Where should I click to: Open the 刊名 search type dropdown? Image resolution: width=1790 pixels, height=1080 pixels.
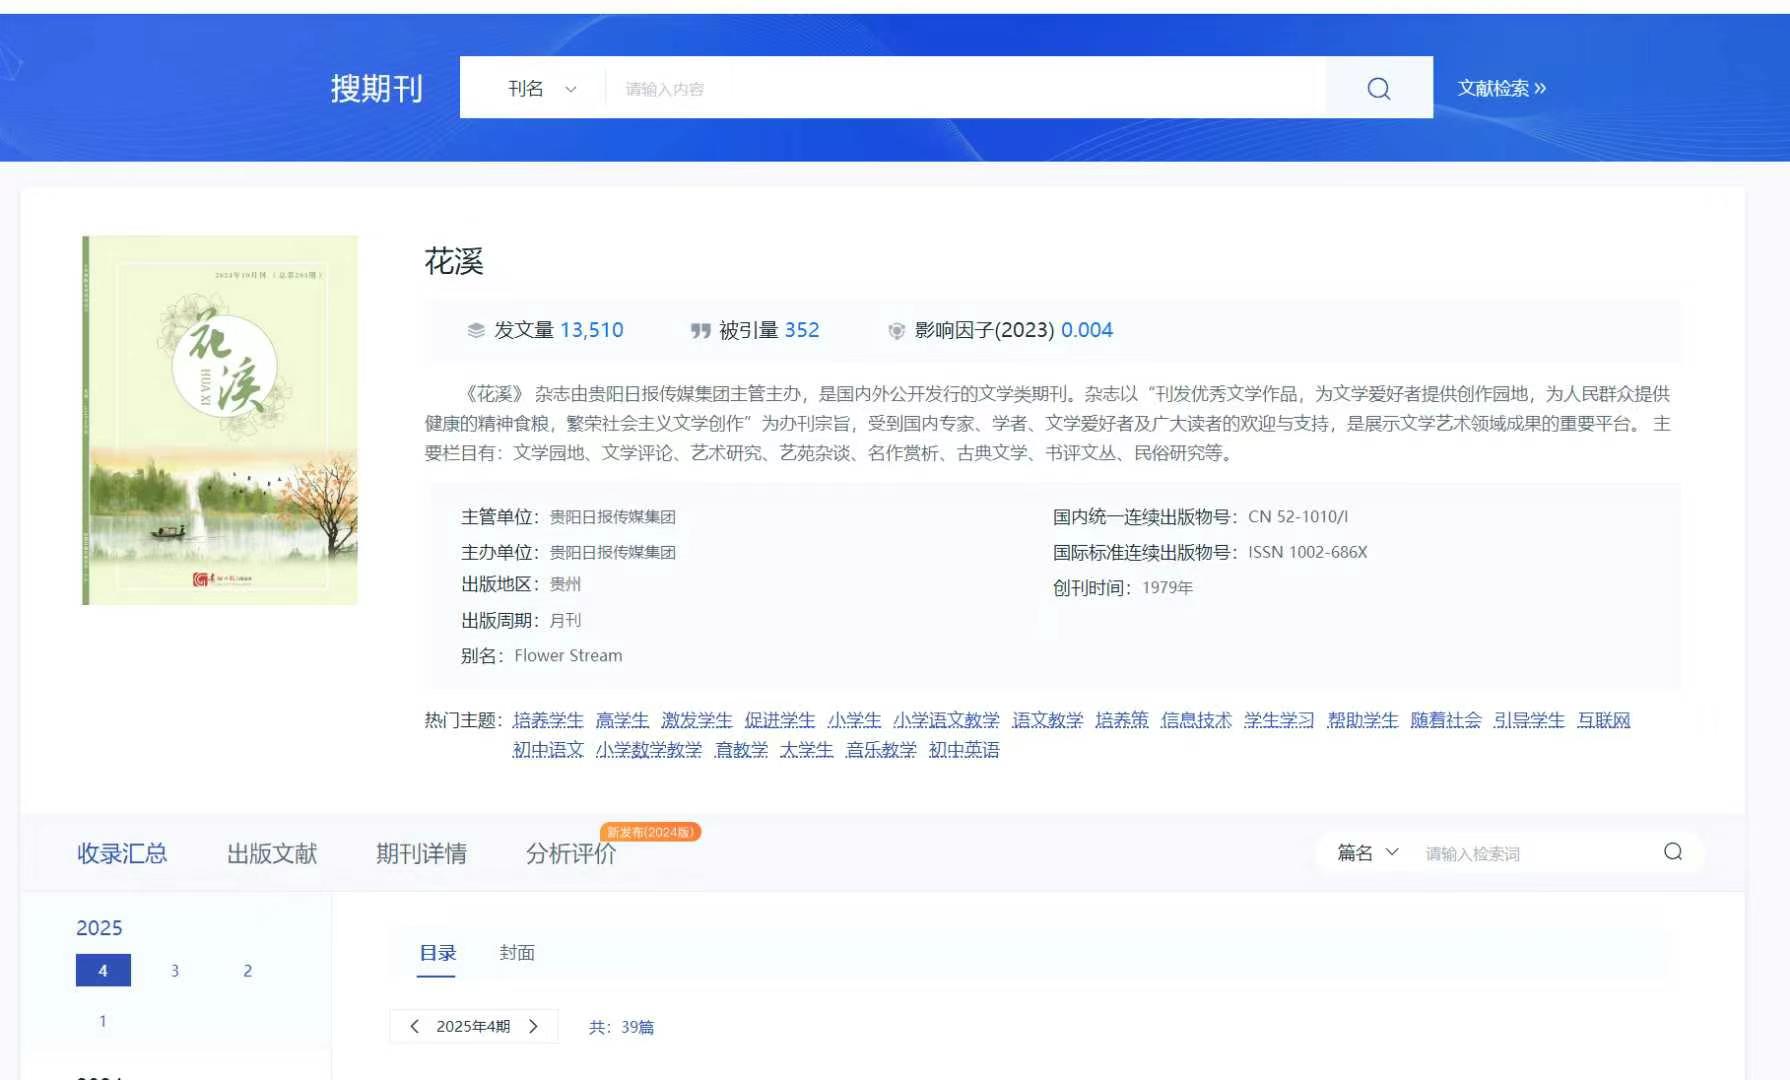pyautogui.click(x=542, y=89)
